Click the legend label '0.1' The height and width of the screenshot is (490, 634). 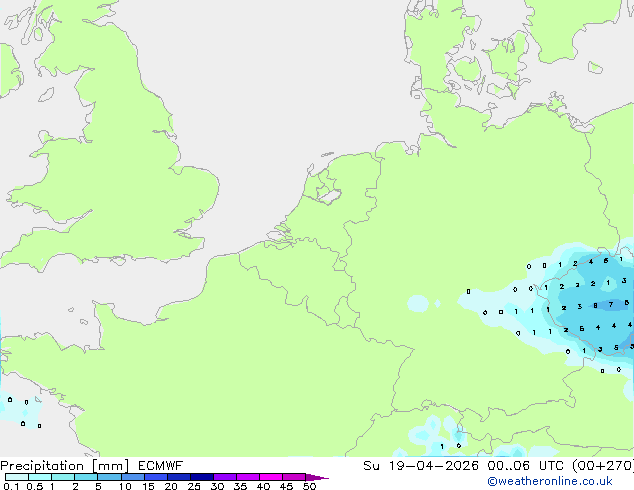[x=11, y=486]
